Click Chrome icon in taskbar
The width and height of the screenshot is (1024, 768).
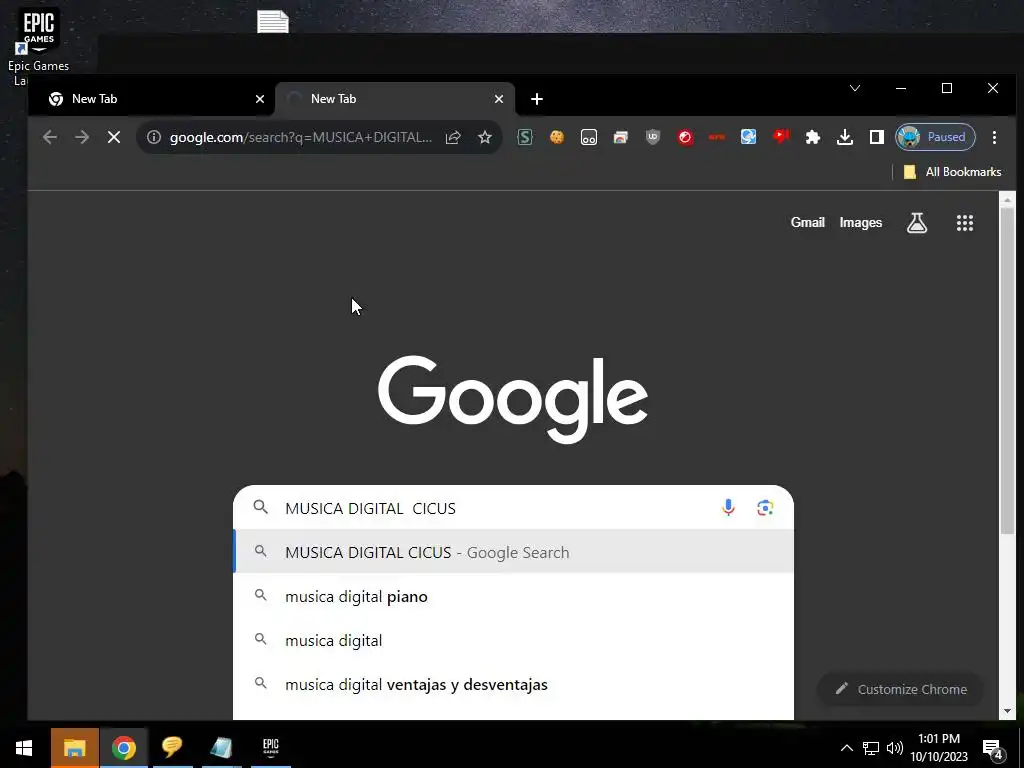point(123,748)
